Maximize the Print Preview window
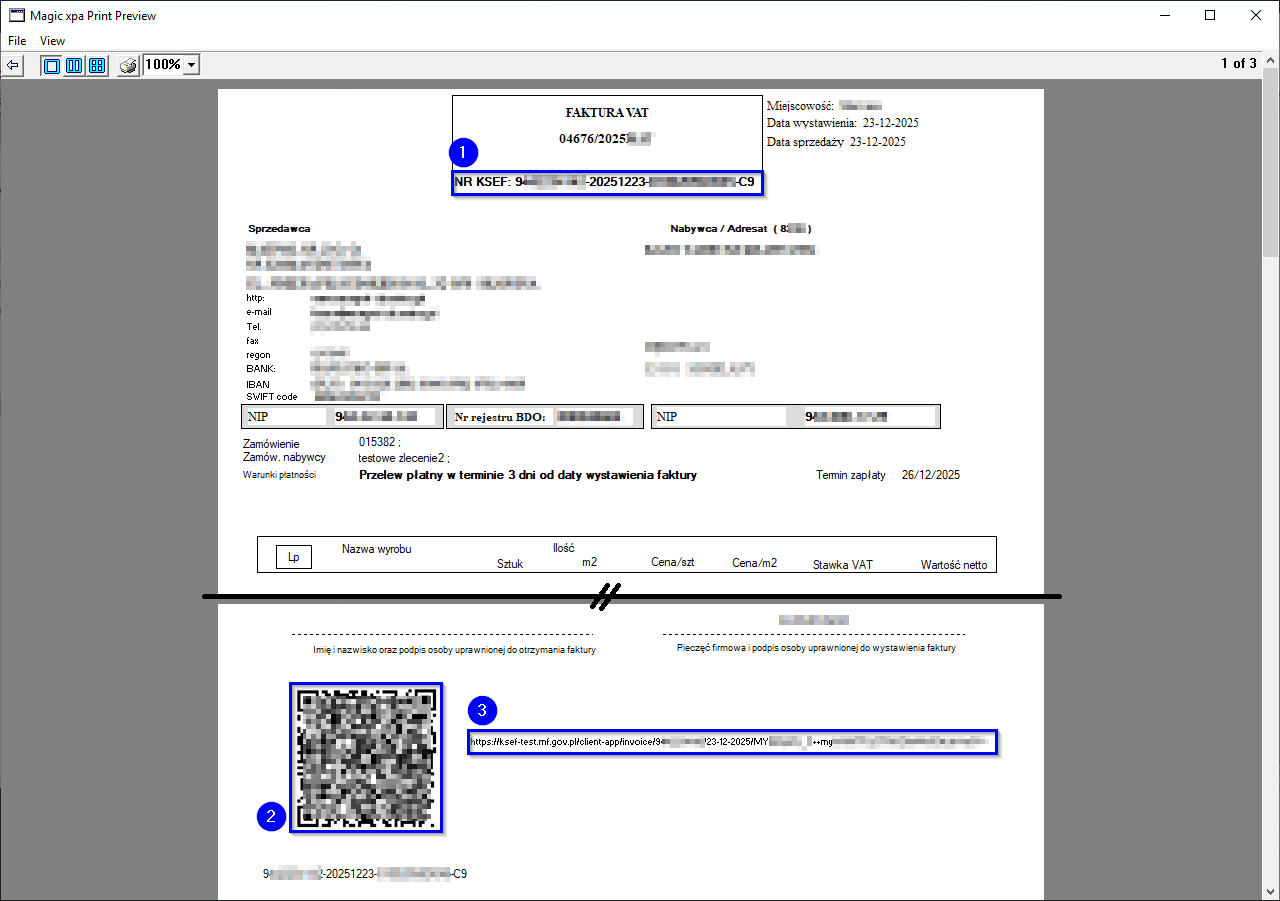Image resolution: width=1280 pixels, height=901 pixels. [x=1210, y=15]
